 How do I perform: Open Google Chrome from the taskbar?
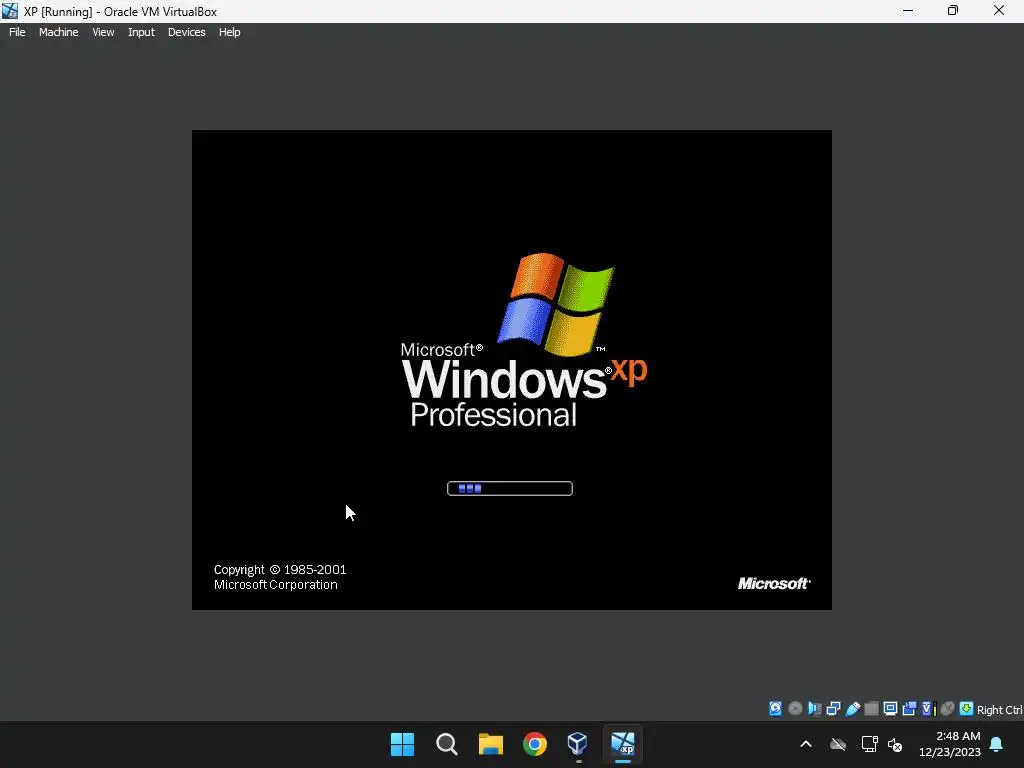[535, 744]
